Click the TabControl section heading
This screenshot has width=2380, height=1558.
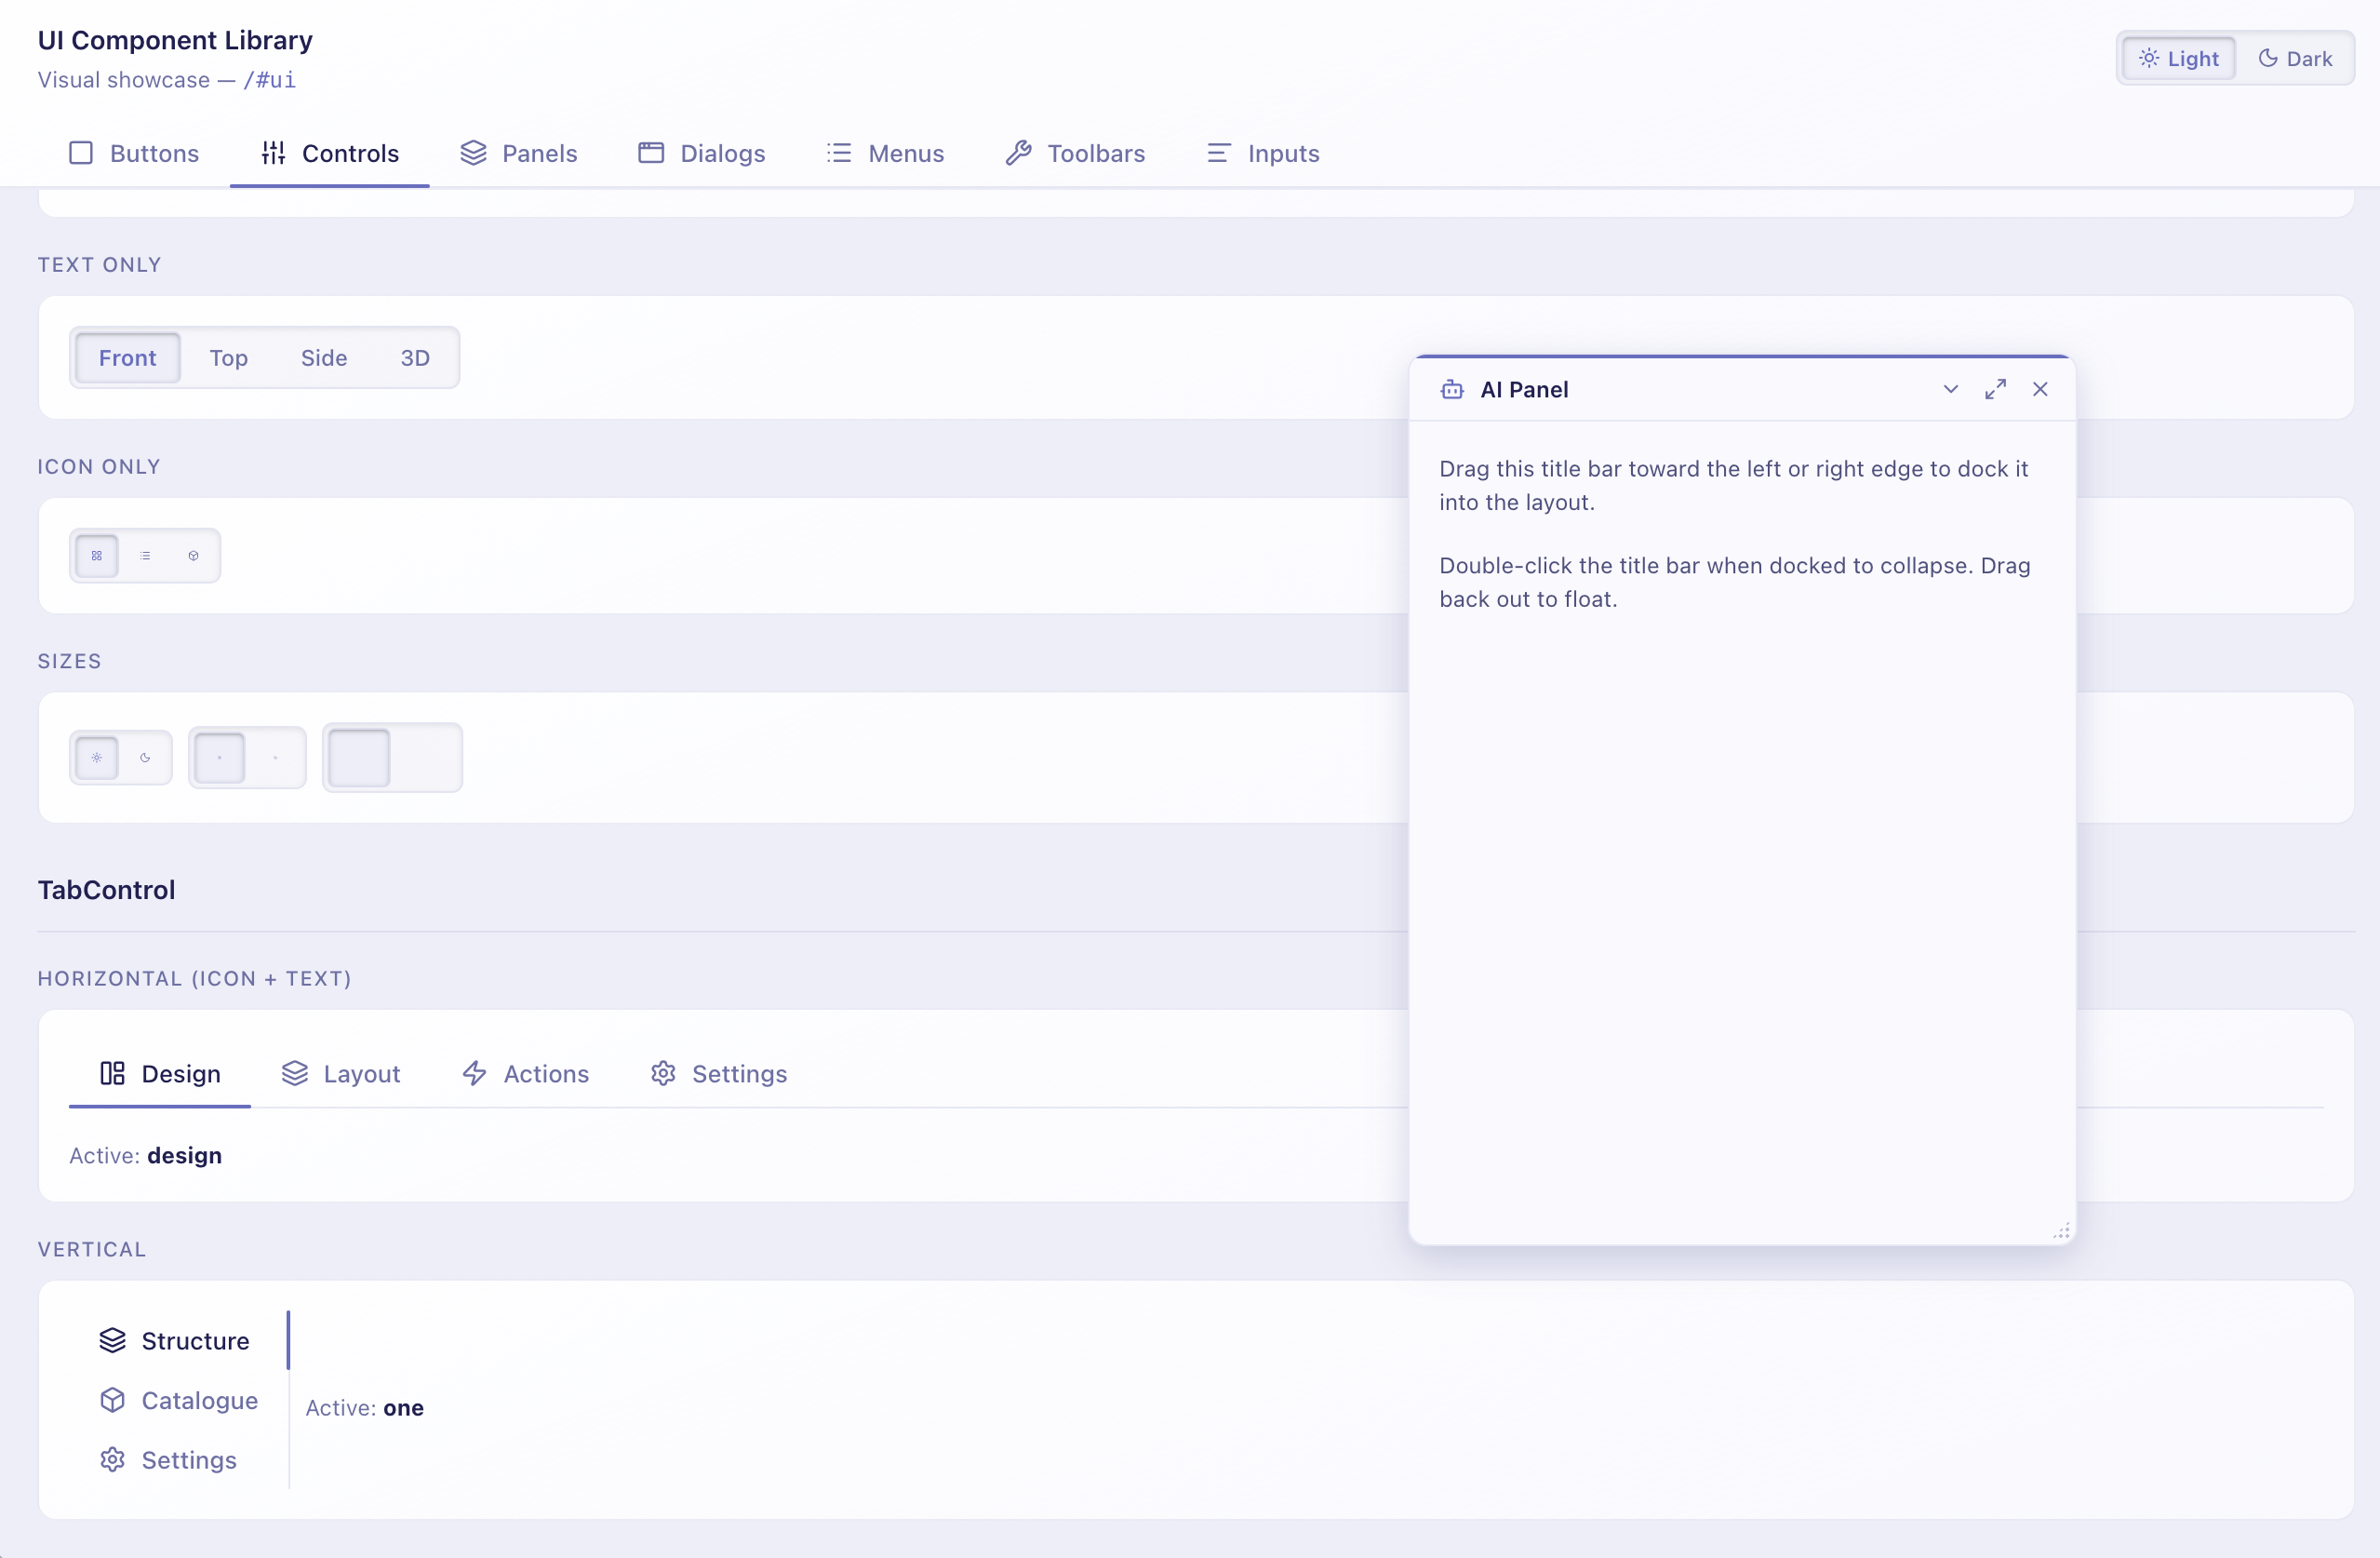(106, 890)
